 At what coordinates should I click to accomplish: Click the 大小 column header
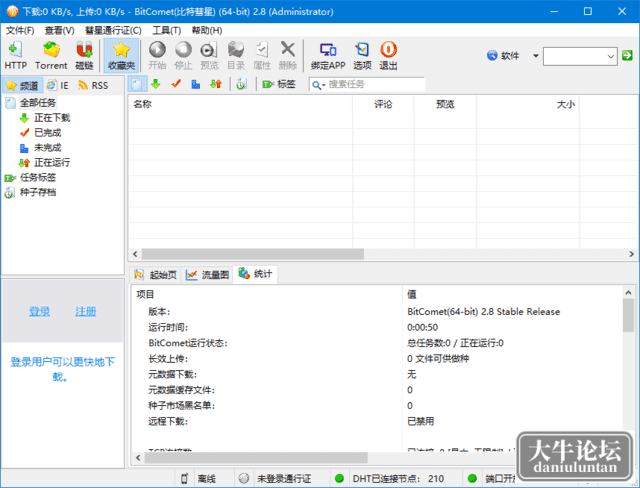(x=528, y=104)
